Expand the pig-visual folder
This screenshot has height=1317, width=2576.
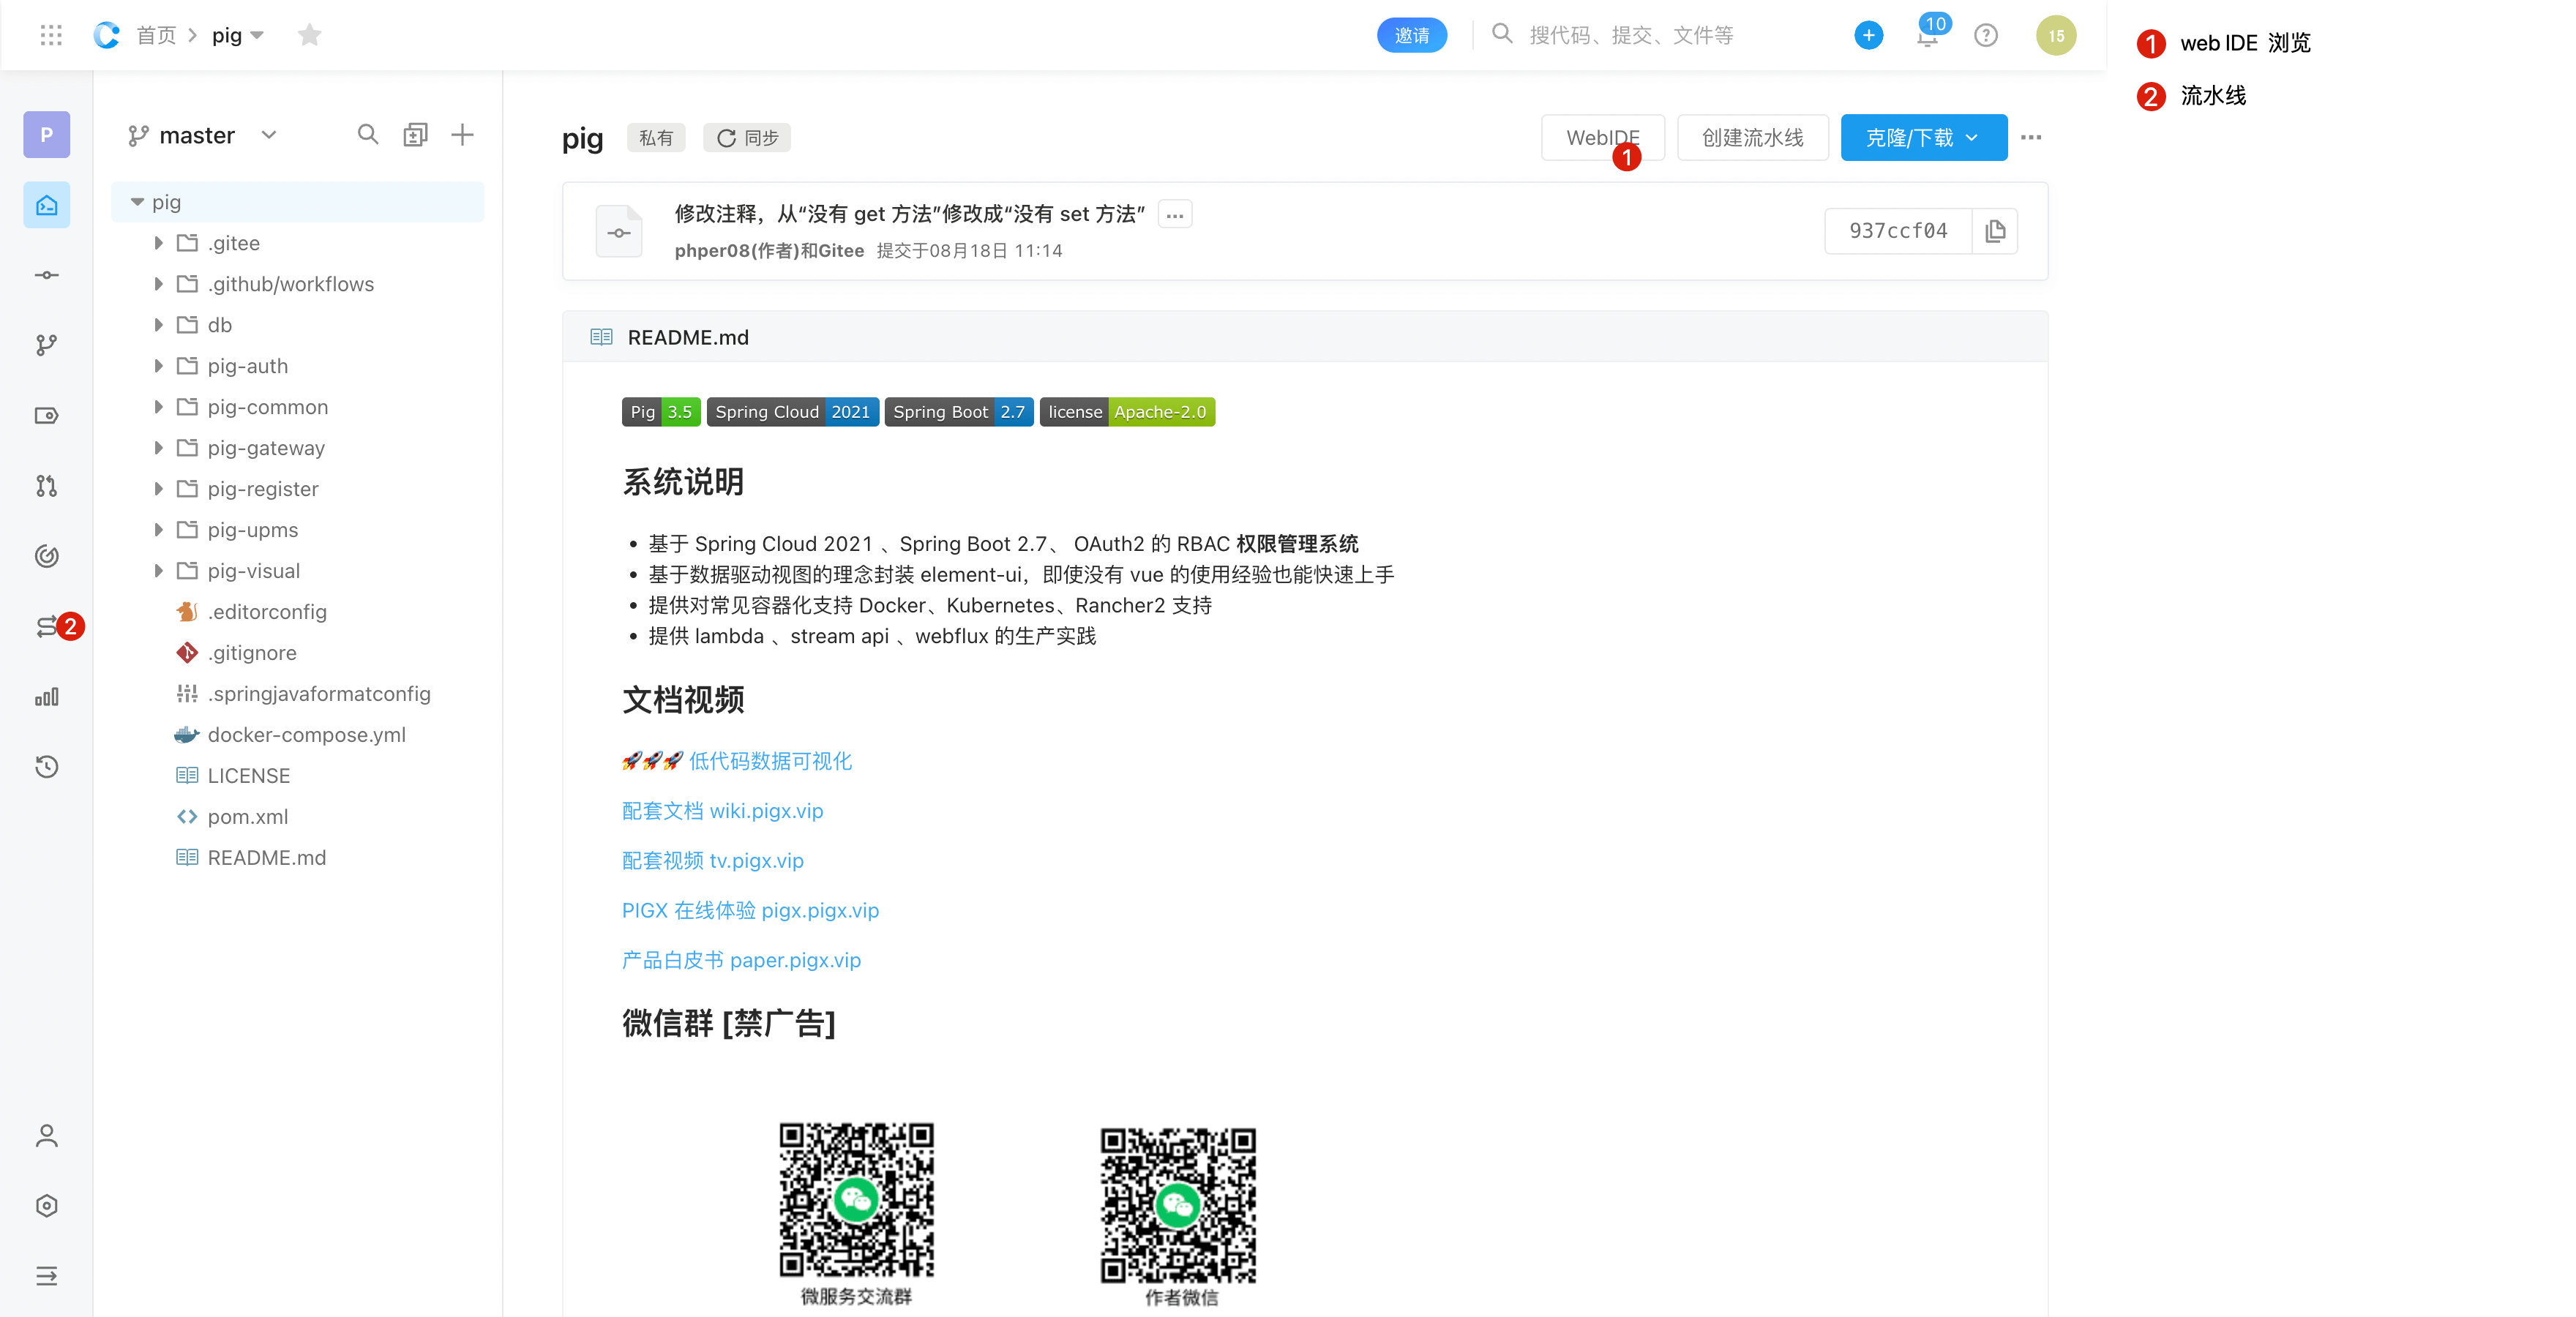(x=158, y=571)
